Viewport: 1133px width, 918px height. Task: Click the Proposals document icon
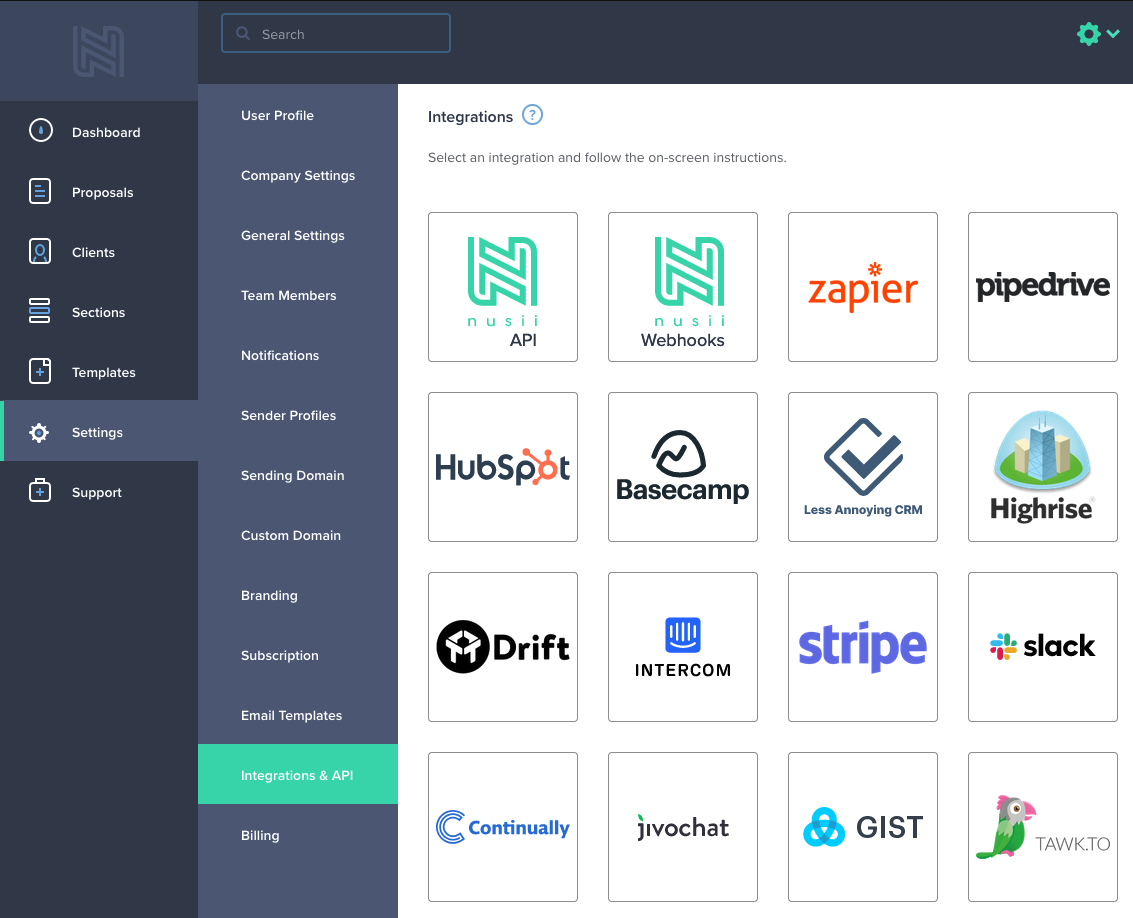pos(40,192)
